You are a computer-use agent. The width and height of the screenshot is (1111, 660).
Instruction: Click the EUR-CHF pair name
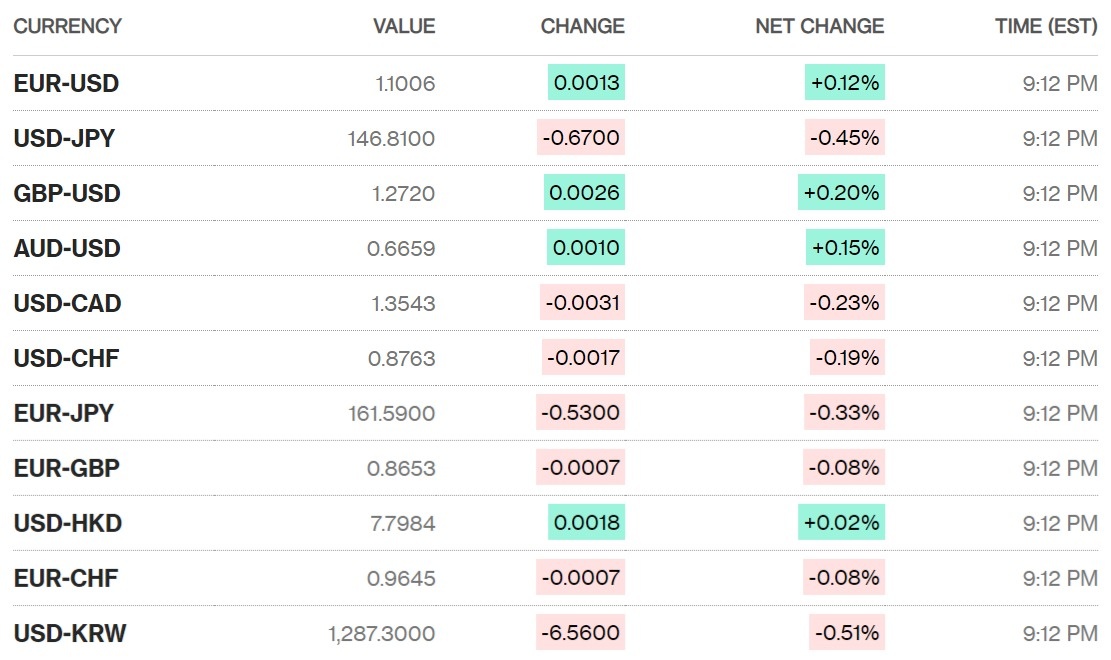66,578
